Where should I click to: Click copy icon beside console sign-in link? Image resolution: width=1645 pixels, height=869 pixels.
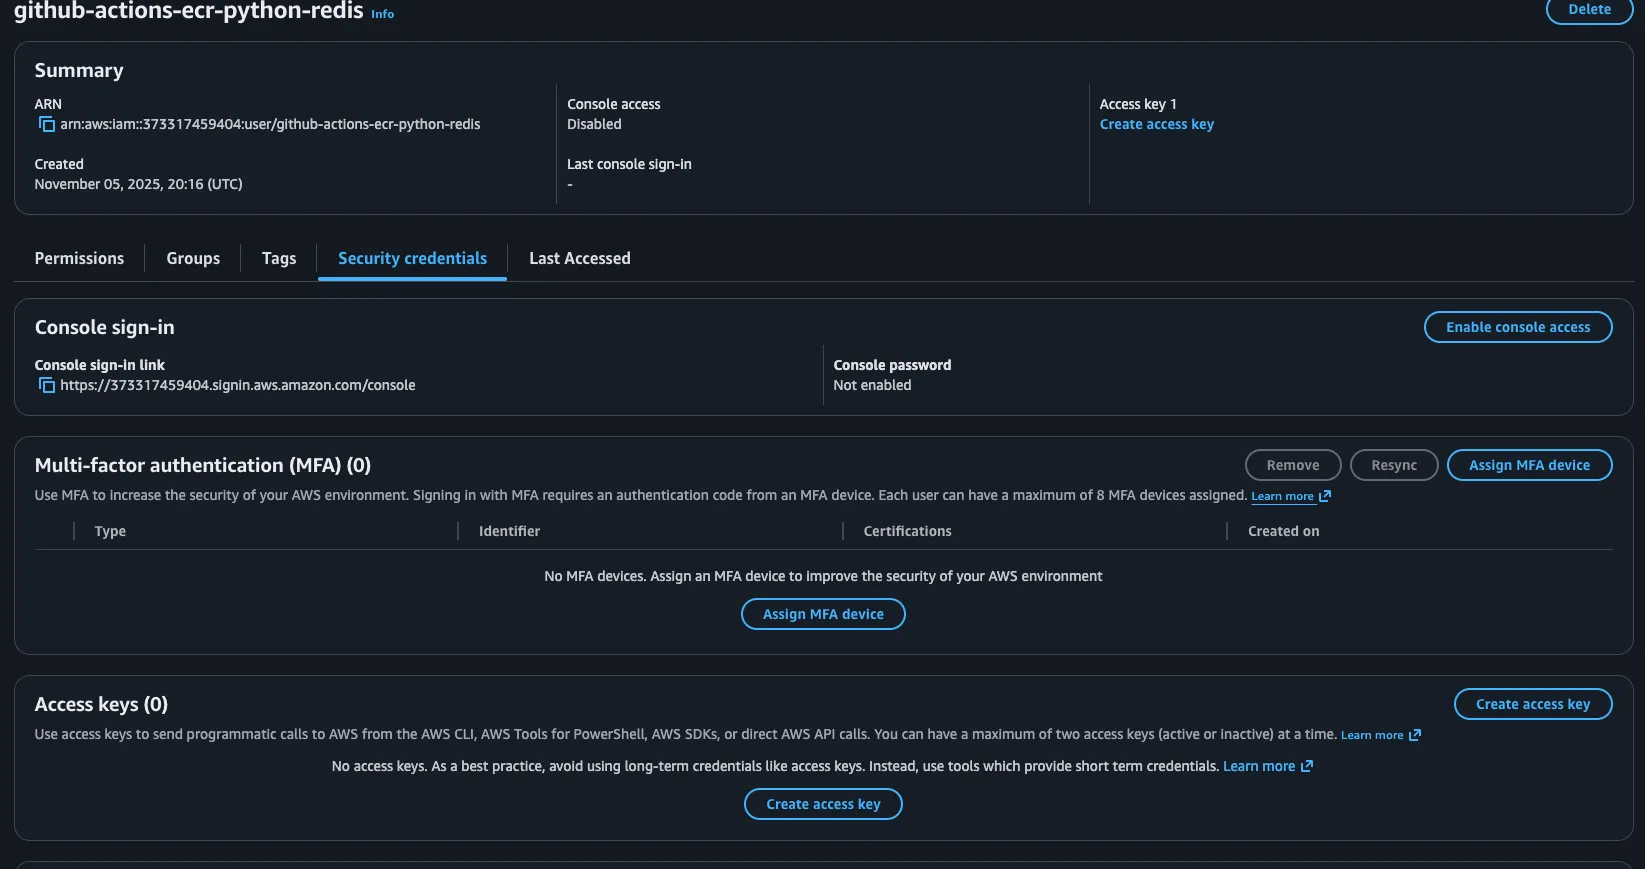(x=46, y=386)
